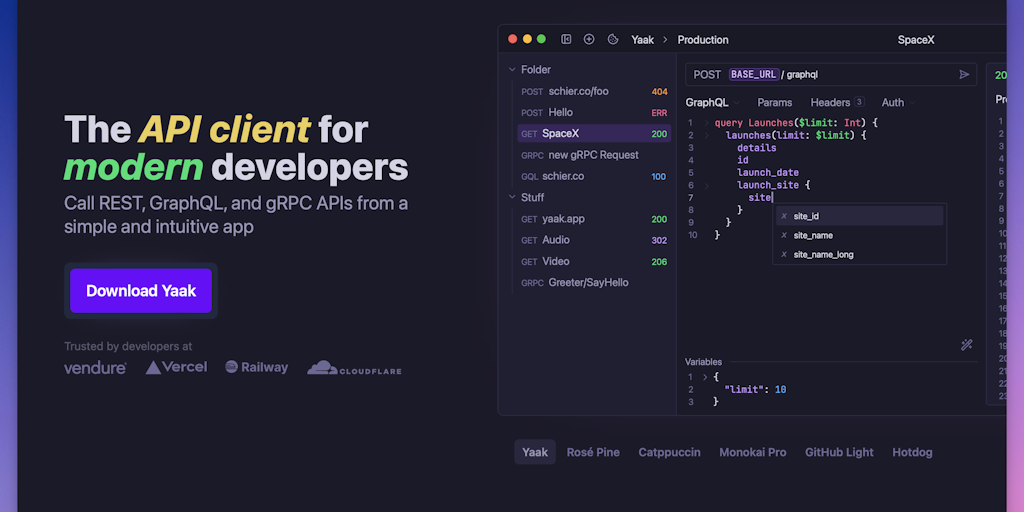
Task: Open the GET yaak.app request
Action: click(593, 219)
